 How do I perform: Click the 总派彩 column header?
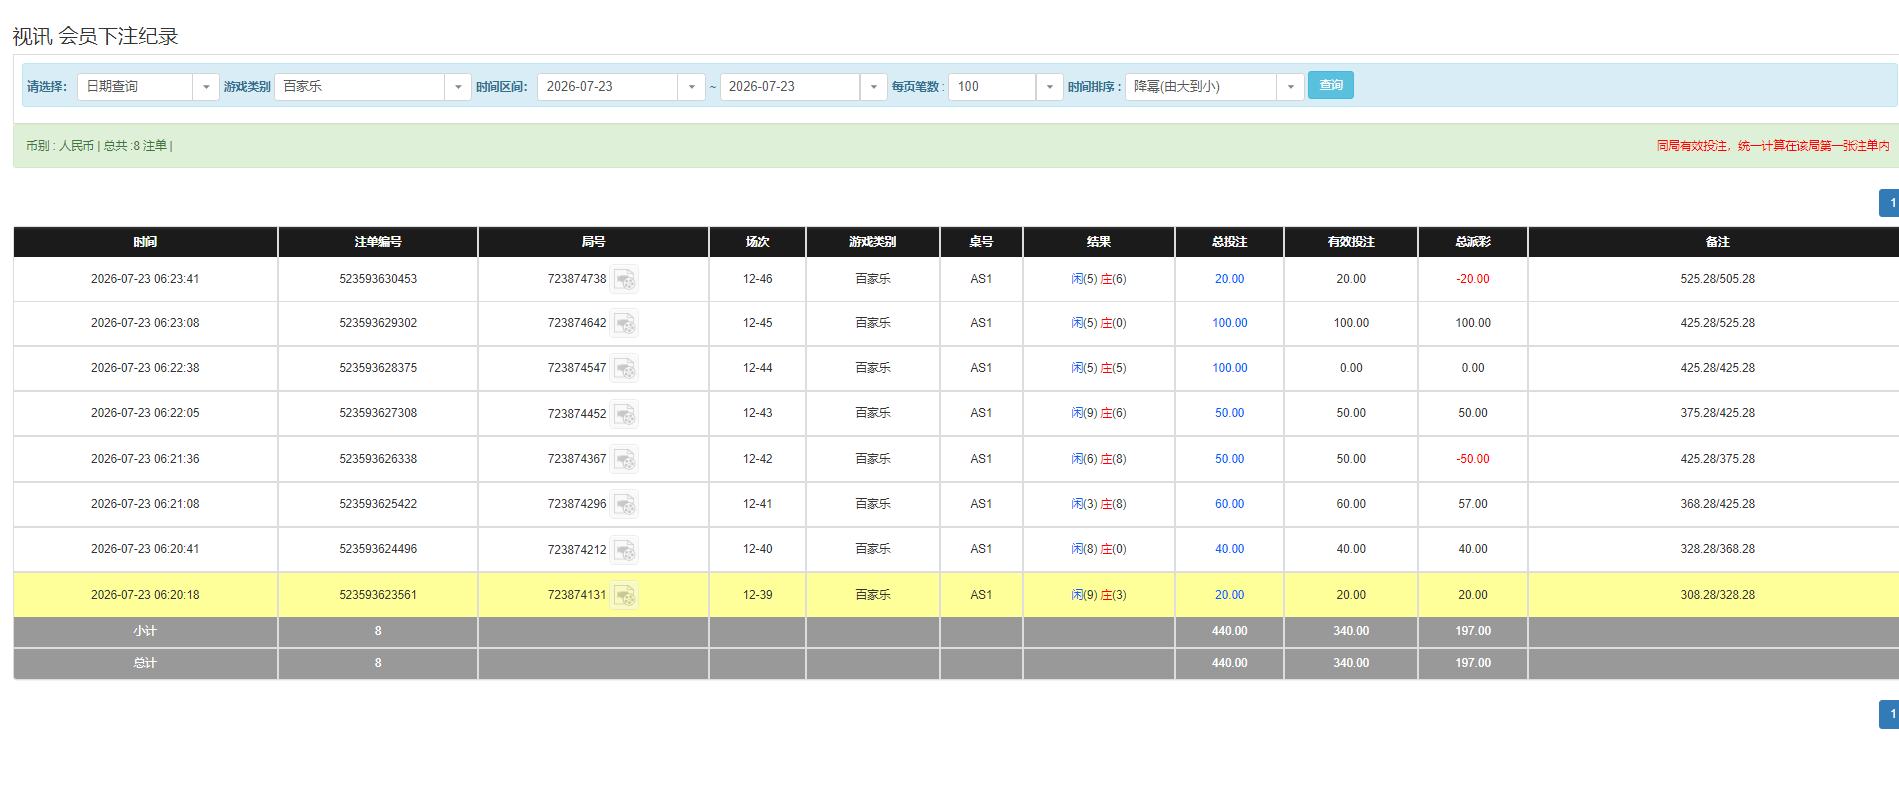(x=1473, y=242)
